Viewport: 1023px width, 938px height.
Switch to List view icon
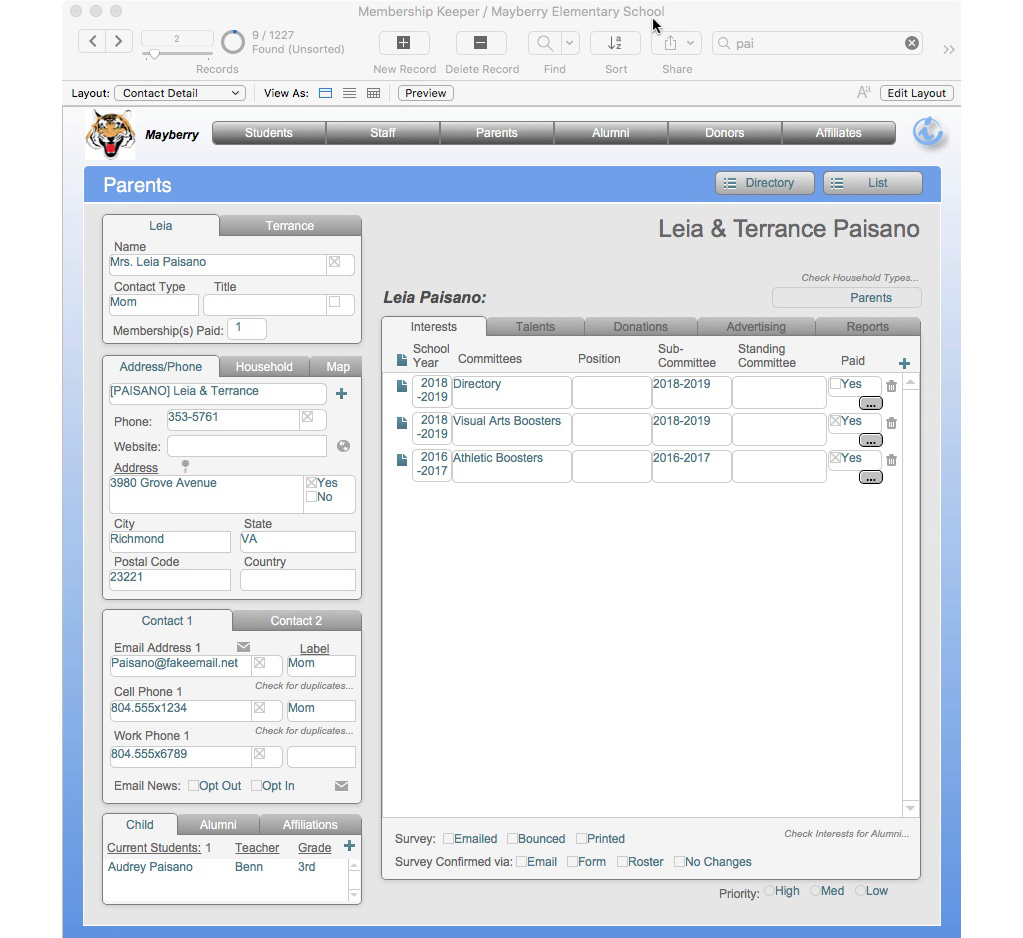350,93
